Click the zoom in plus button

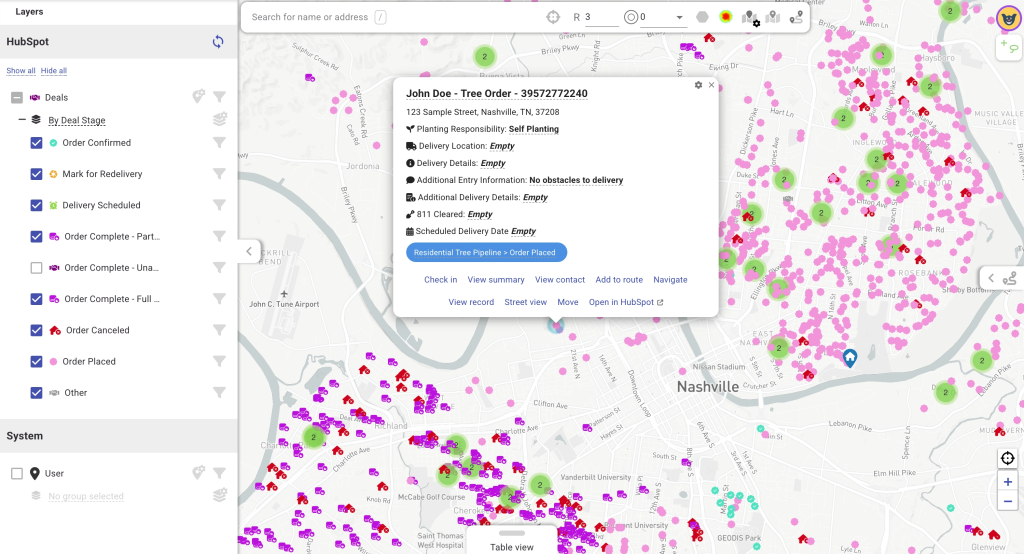(x=1008, y=482)
